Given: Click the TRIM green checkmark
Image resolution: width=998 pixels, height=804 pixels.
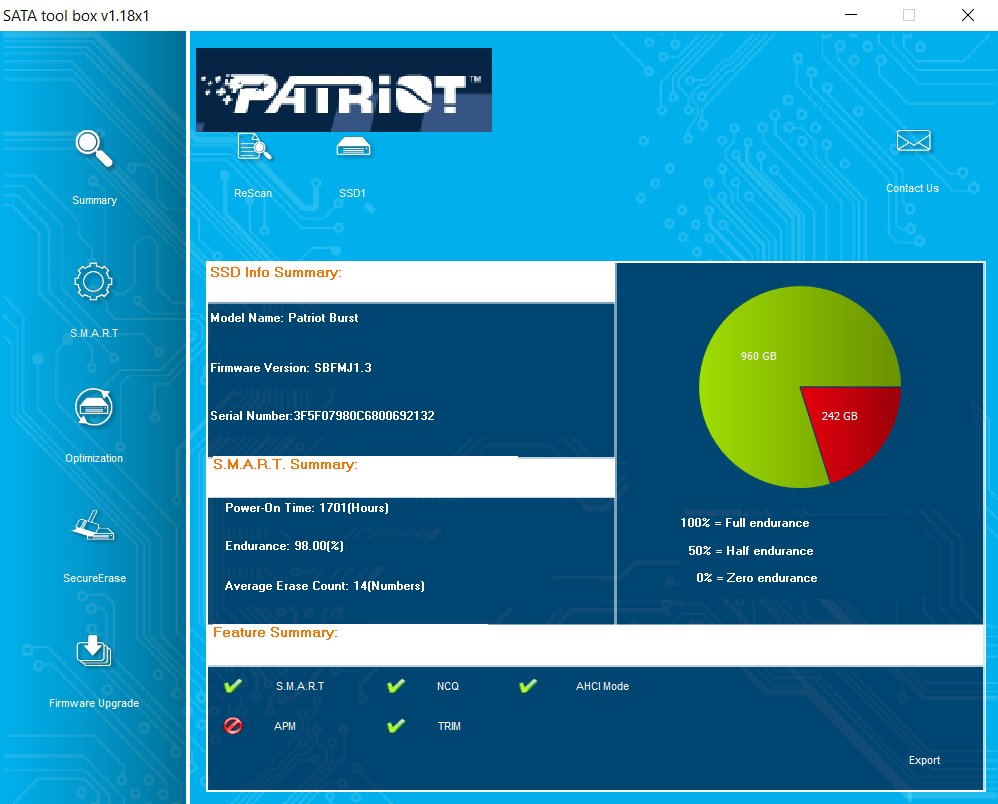Looking at the screenshot, I should click(396, 726).
